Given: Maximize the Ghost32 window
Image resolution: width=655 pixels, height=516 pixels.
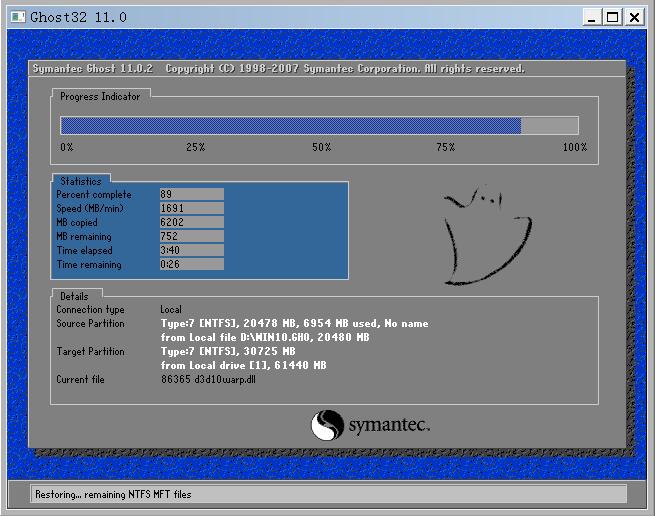Looking at the screenshot, I should 613,17.
